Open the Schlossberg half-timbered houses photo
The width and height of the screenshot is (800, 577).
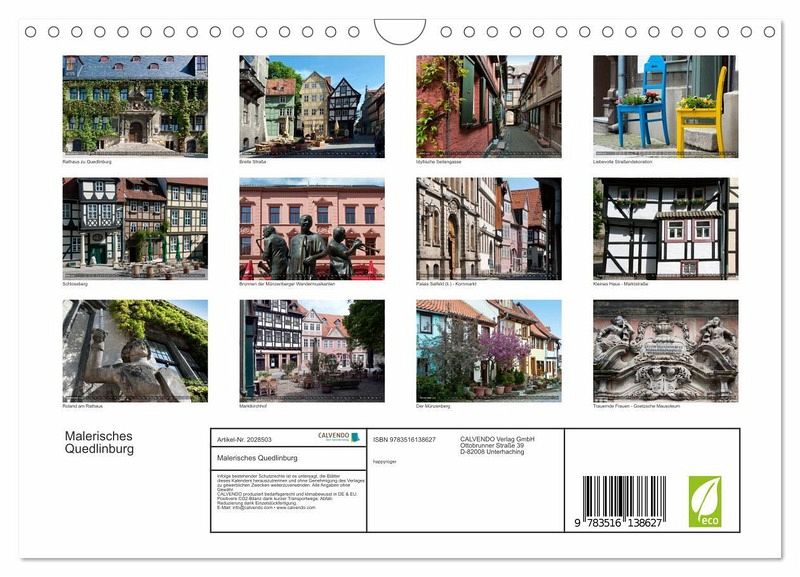135,229
